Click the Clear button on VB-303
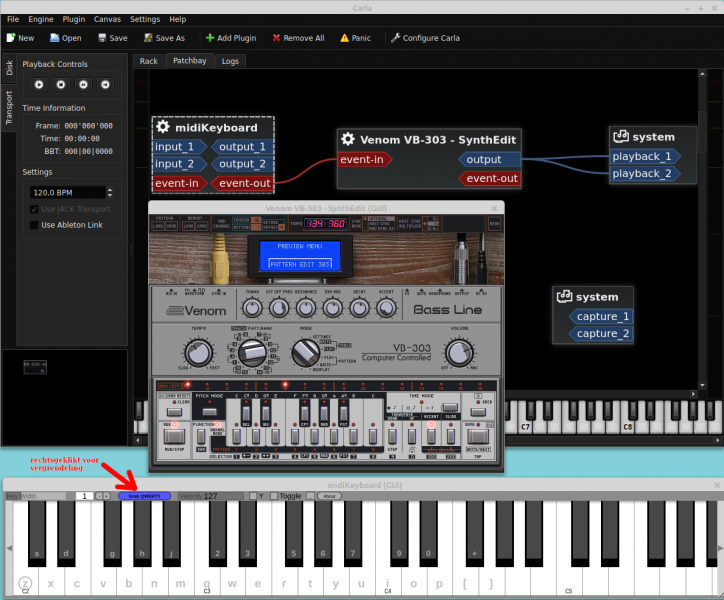 tap(175, 412)
